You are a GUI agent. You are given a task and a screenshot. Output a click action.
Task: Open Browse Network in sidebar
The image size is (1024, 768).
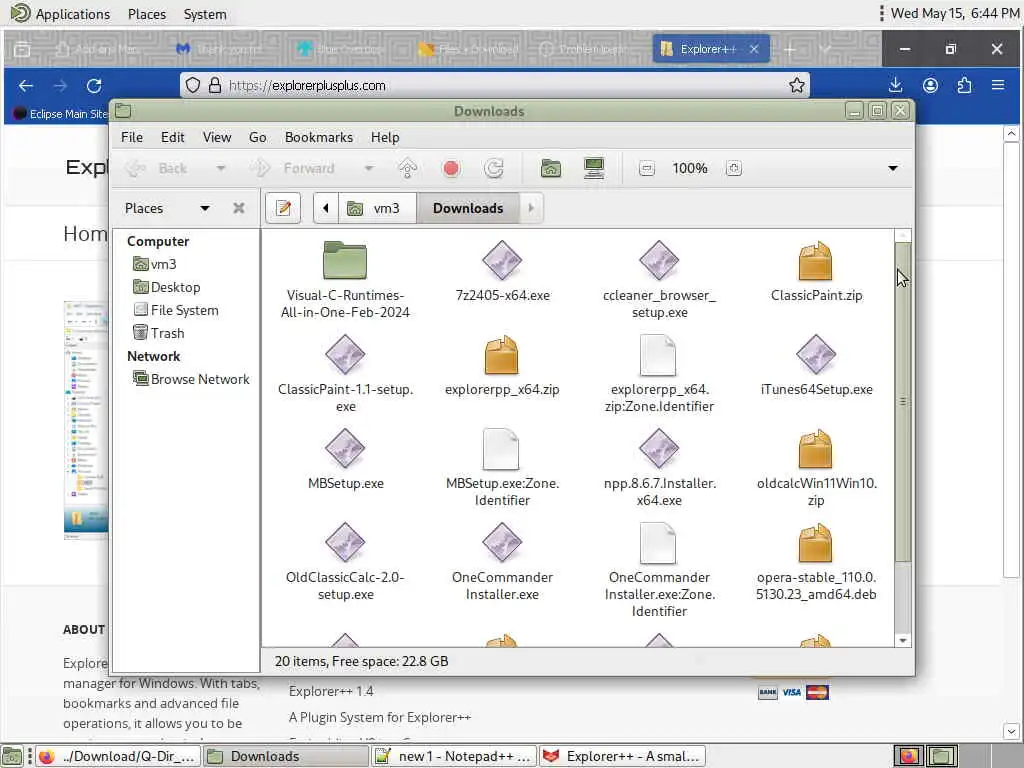[191, 379]
